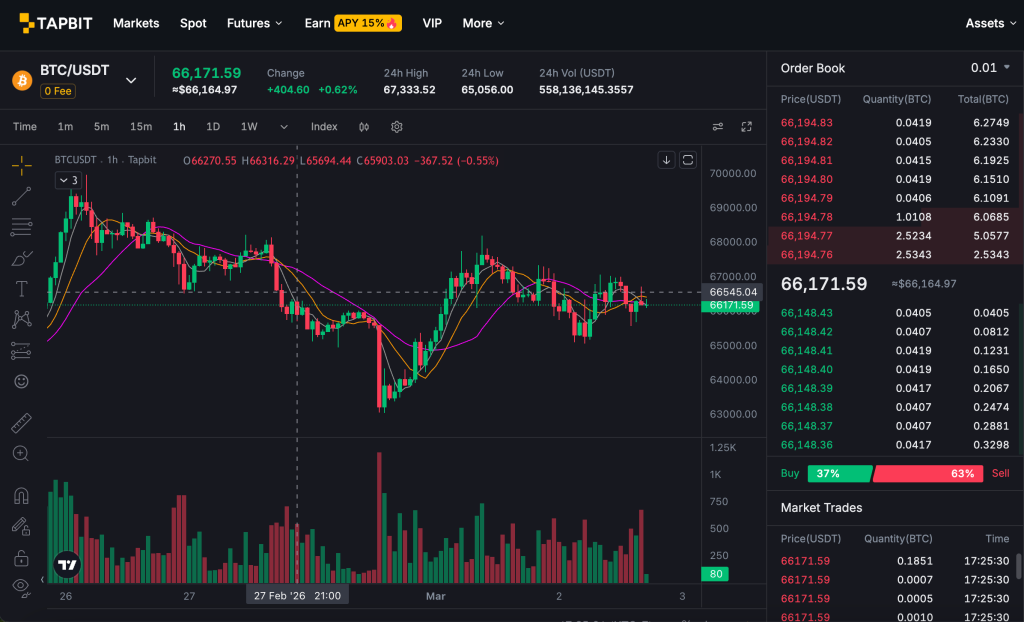Click the Earn APY 15% link
This screenshot has width=1024, height=622.
(x=352, y=23)
